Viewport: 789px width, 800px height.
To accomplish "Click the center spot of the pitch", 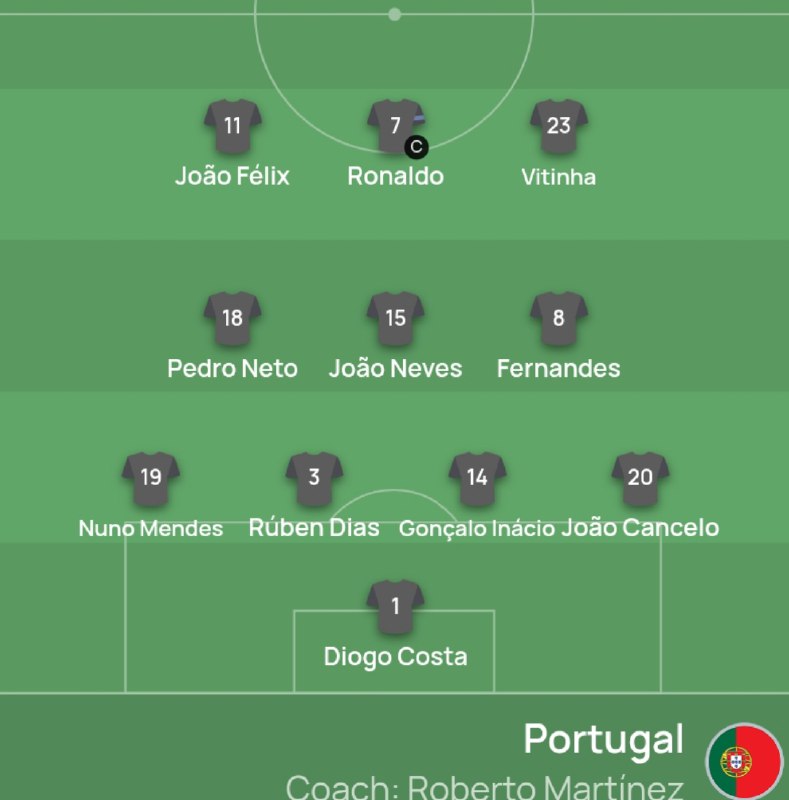I will point(394,14).
